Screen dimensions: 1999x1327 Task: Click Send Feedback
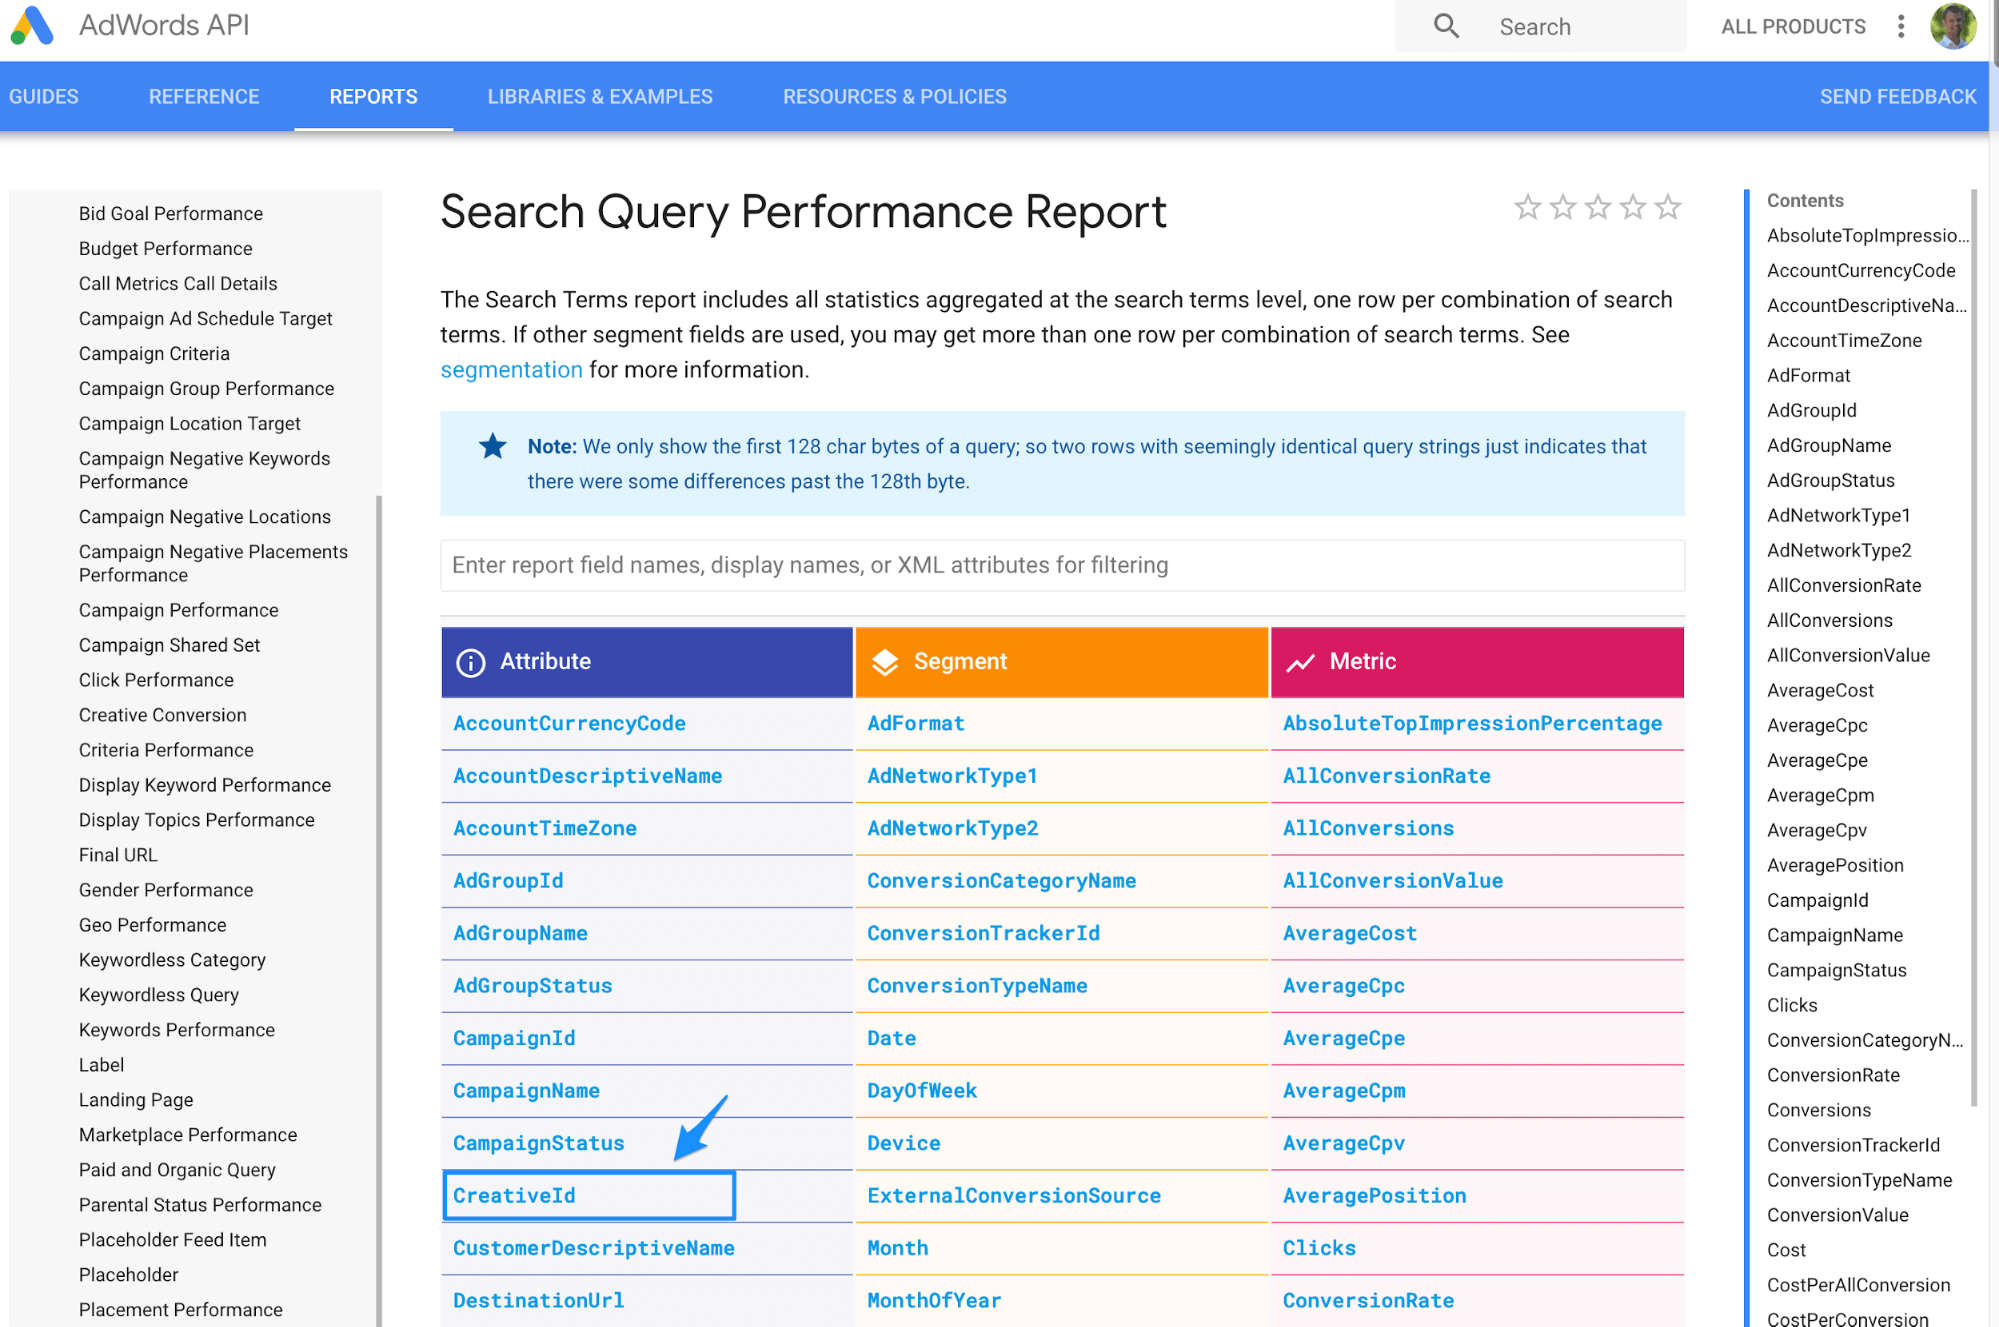1897,97
